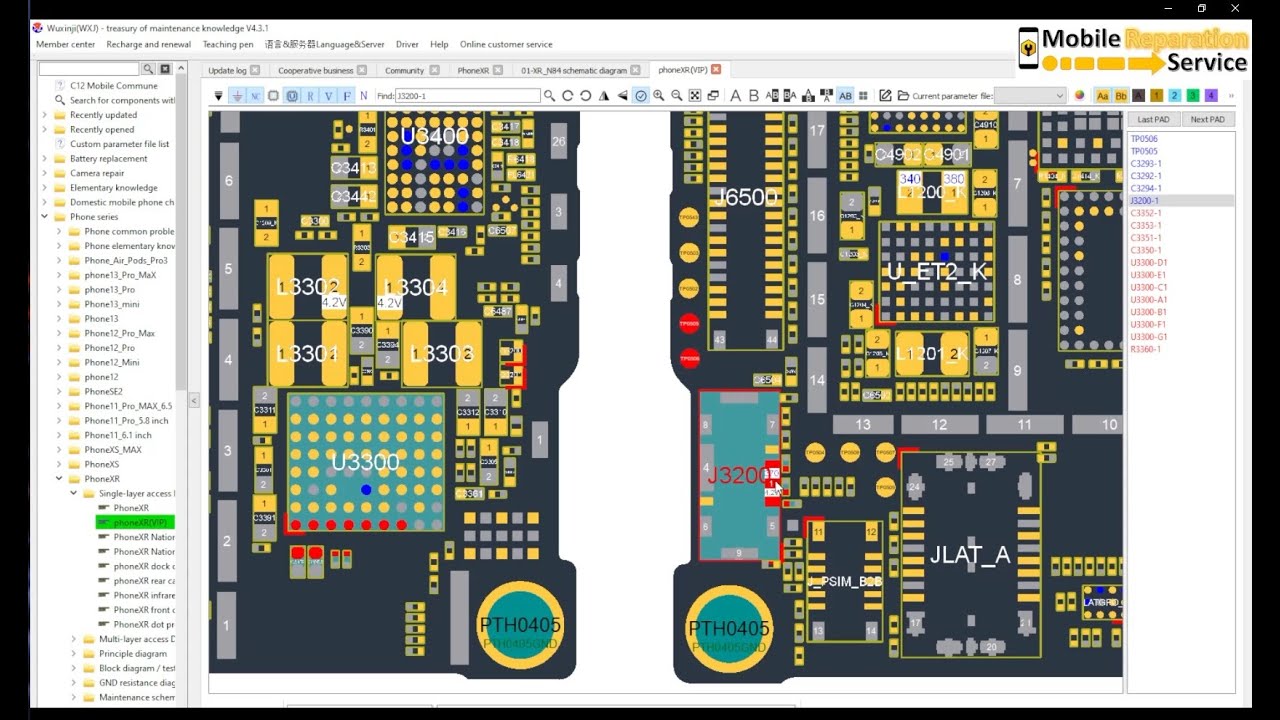Pick the purple 4 color swatch
The width and height of the screenshot is (1280, 720).
(1211, 96)
